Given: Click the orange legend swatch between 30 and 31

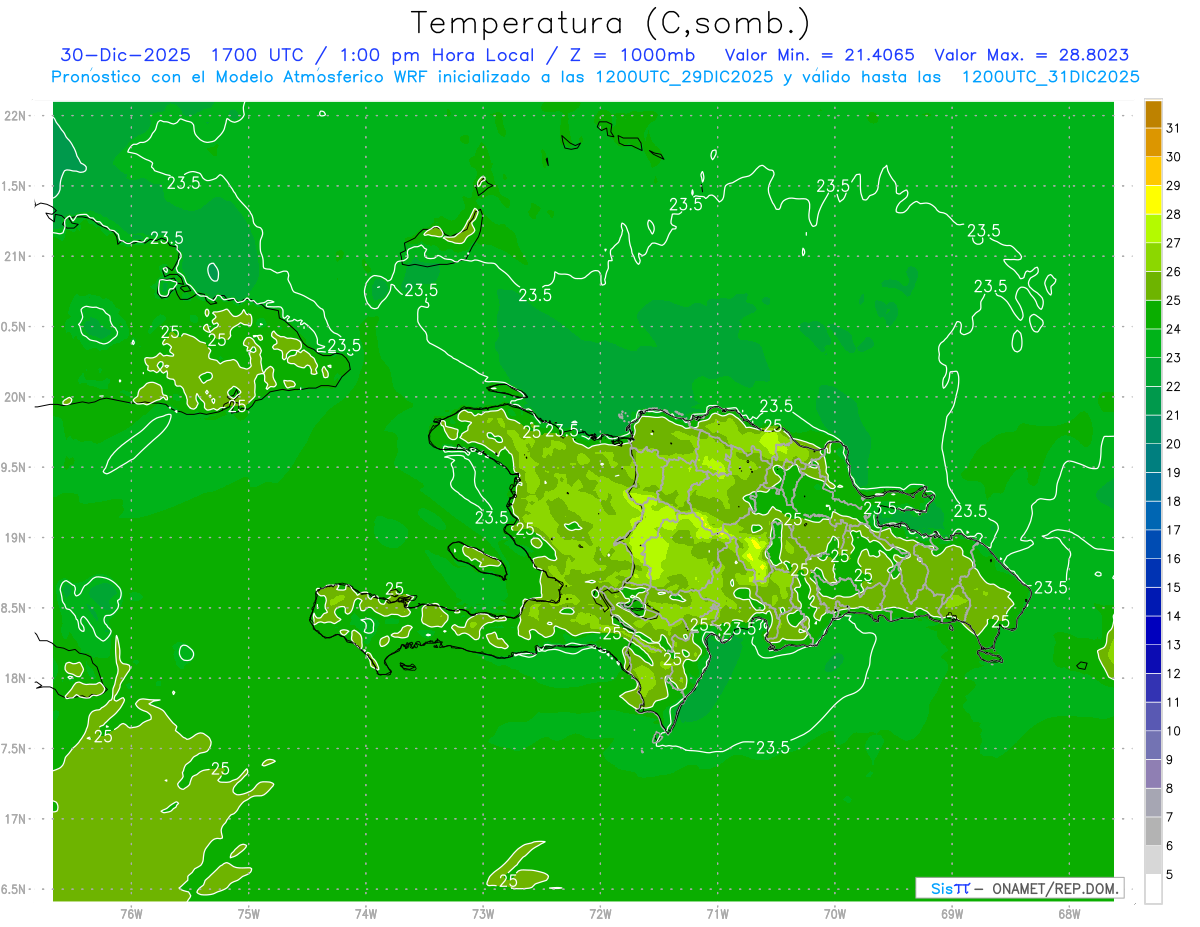Looking at the screenshot, I should (x=1153, y=143).
